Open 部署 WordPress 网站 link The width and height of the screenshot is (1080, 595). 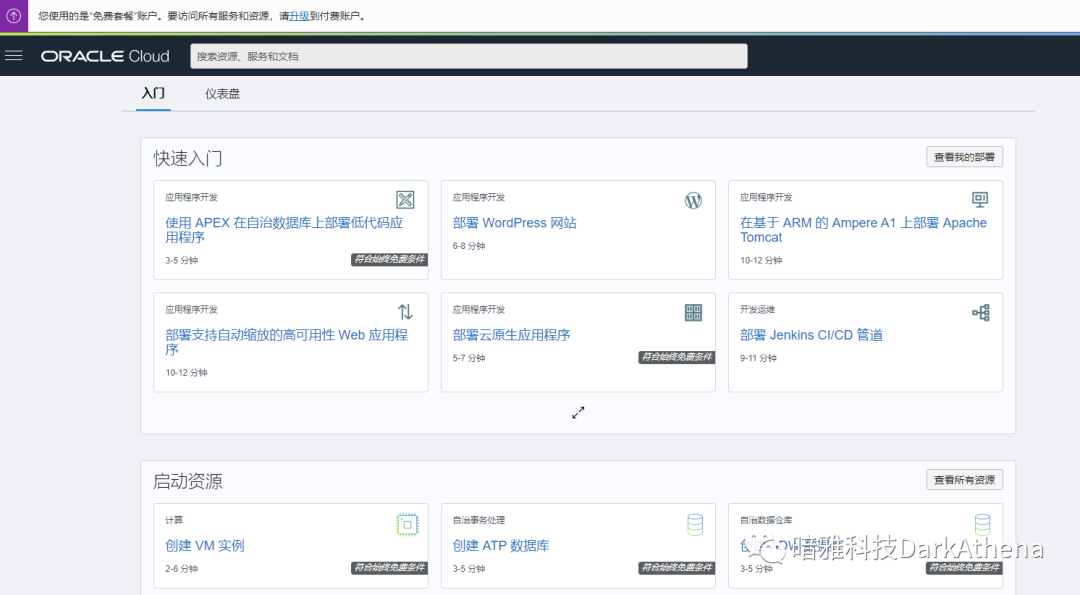tap(515, 222)
